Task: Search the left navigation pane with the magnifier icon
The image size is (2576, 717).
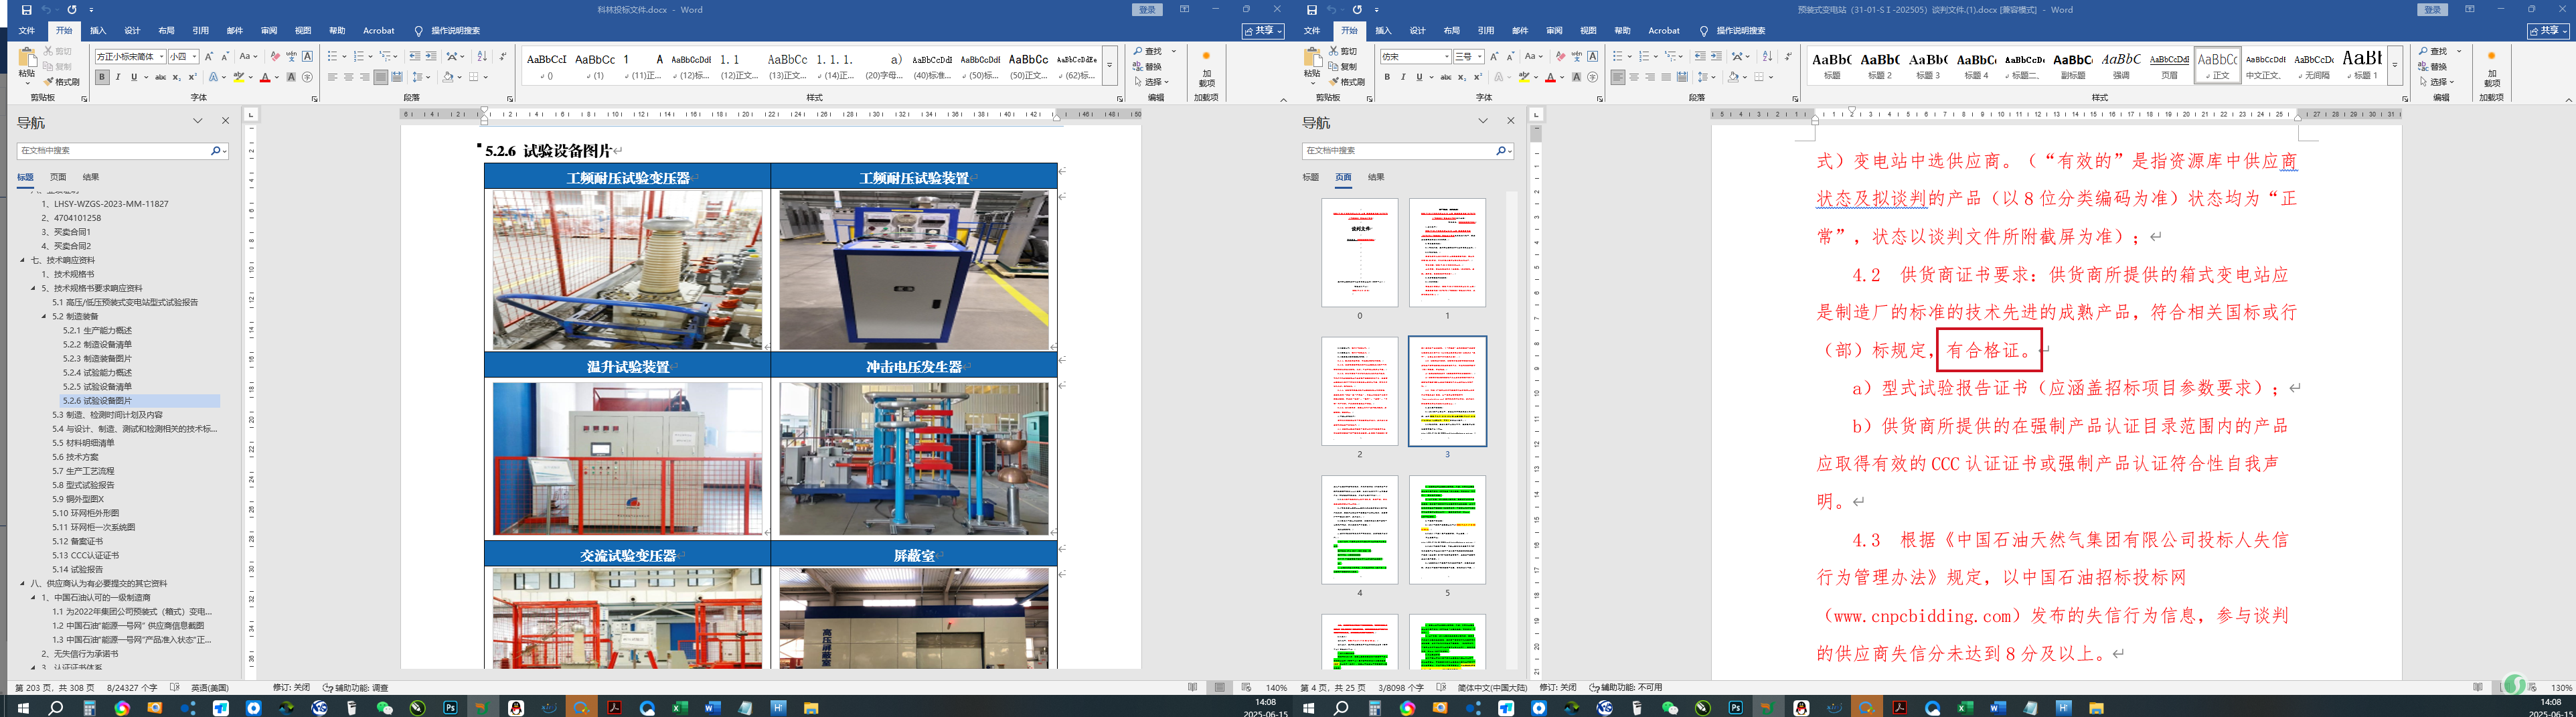Action: click(215, 151)
